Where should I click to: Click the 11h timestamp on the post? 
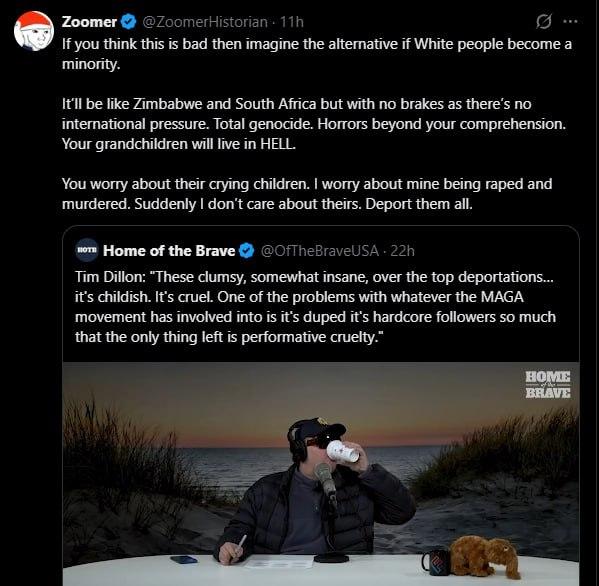coord(292,22)
